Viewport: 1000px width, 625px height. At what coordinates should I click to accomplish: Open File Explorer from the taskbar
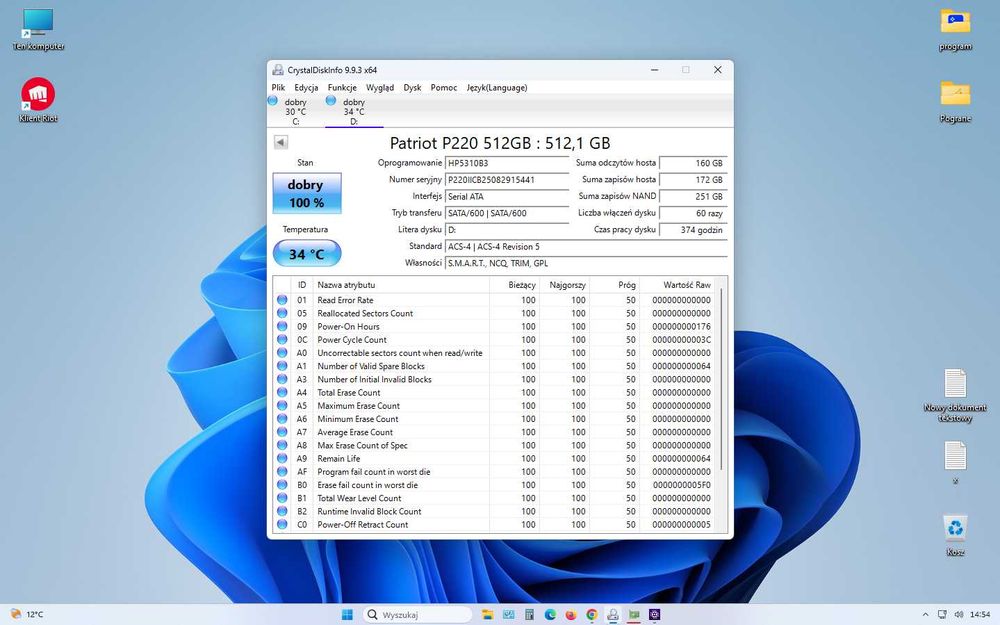click(487, 614)
